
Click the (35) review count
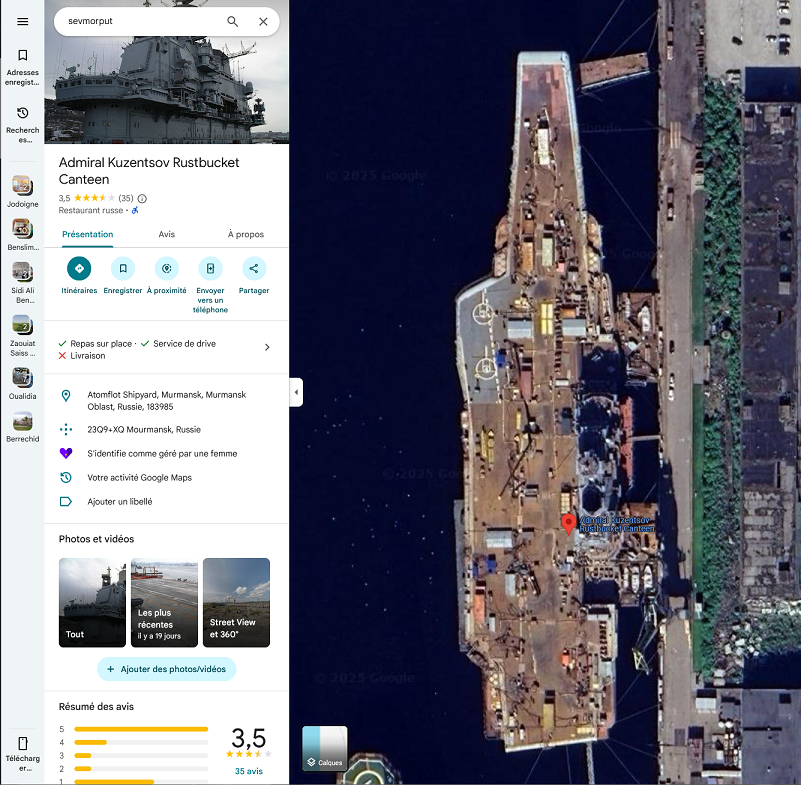(126, 198)
